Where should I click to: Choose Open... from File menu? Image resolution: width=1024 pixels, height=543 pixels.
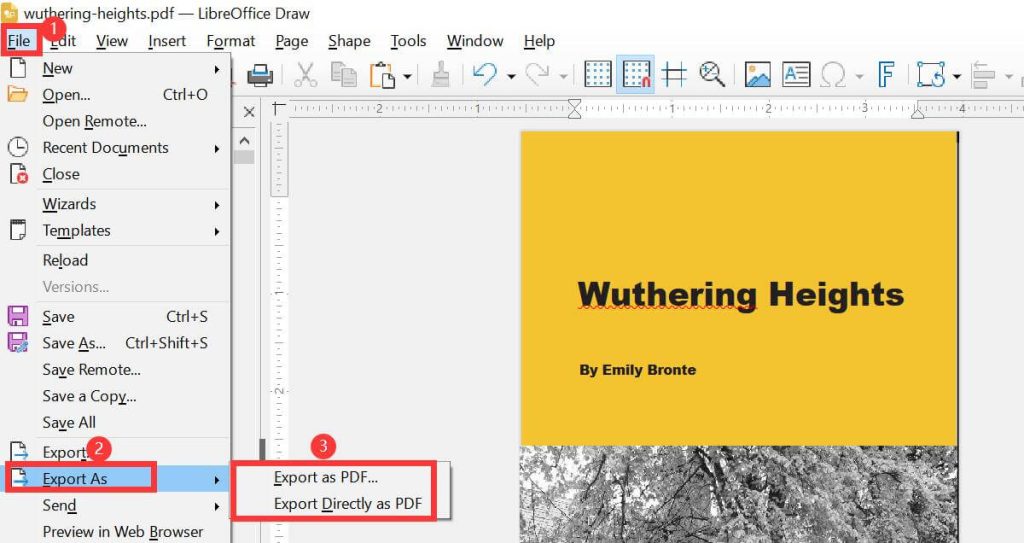(x=116, y=95)
